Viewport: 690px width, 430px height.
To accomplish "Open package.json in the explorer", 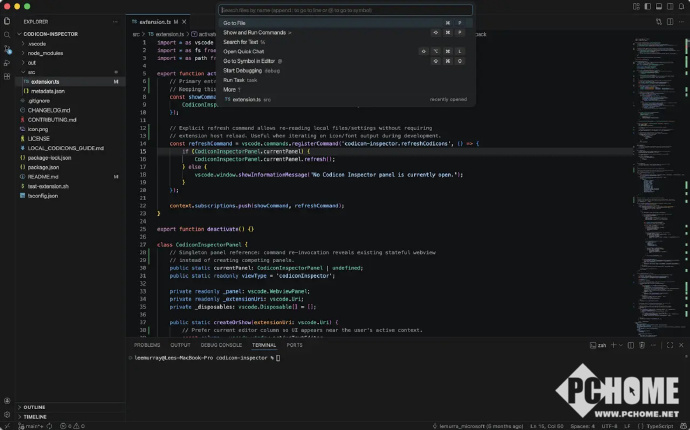I will [43, 167].
